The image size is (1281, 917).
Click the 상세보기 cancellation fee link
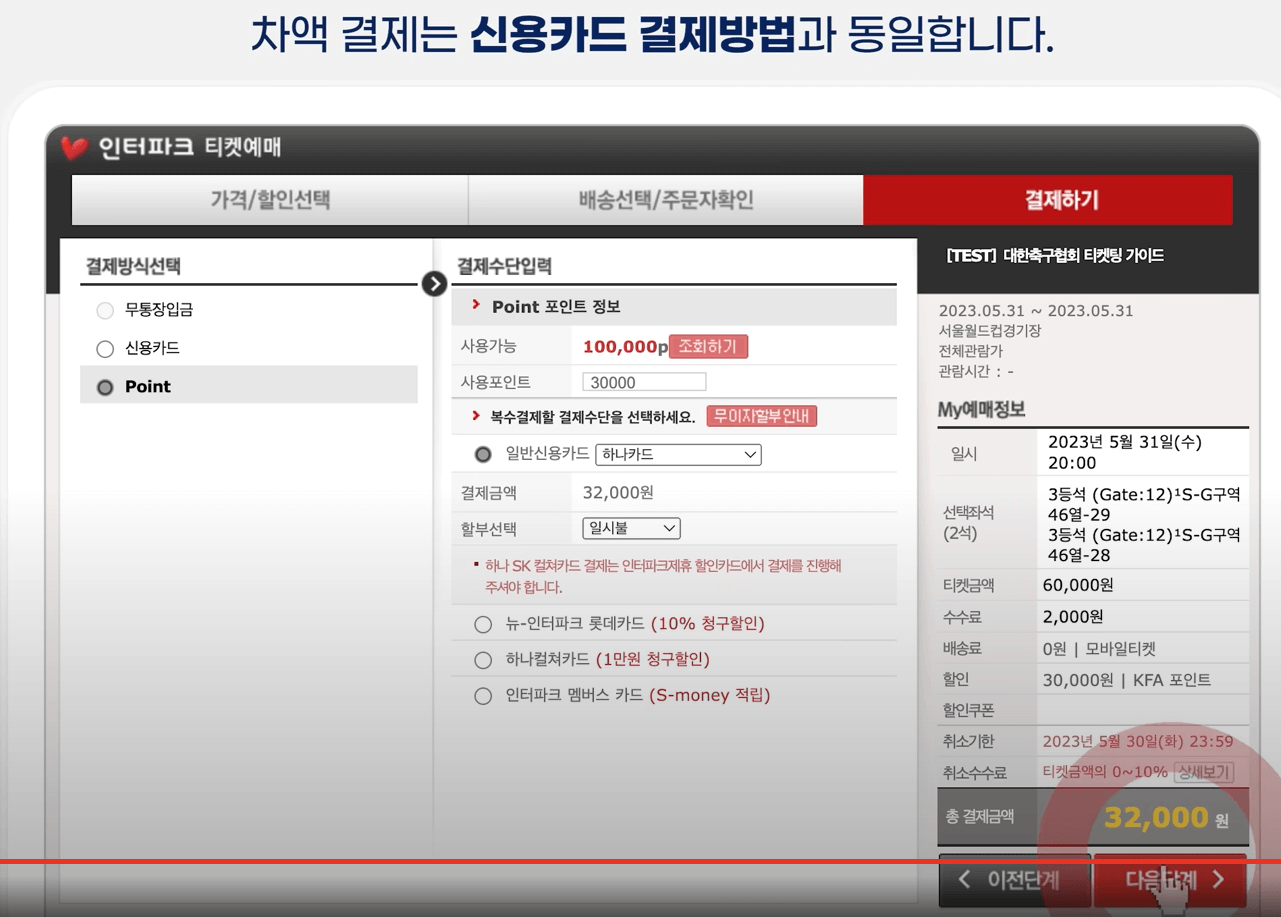pos(1201,771)
